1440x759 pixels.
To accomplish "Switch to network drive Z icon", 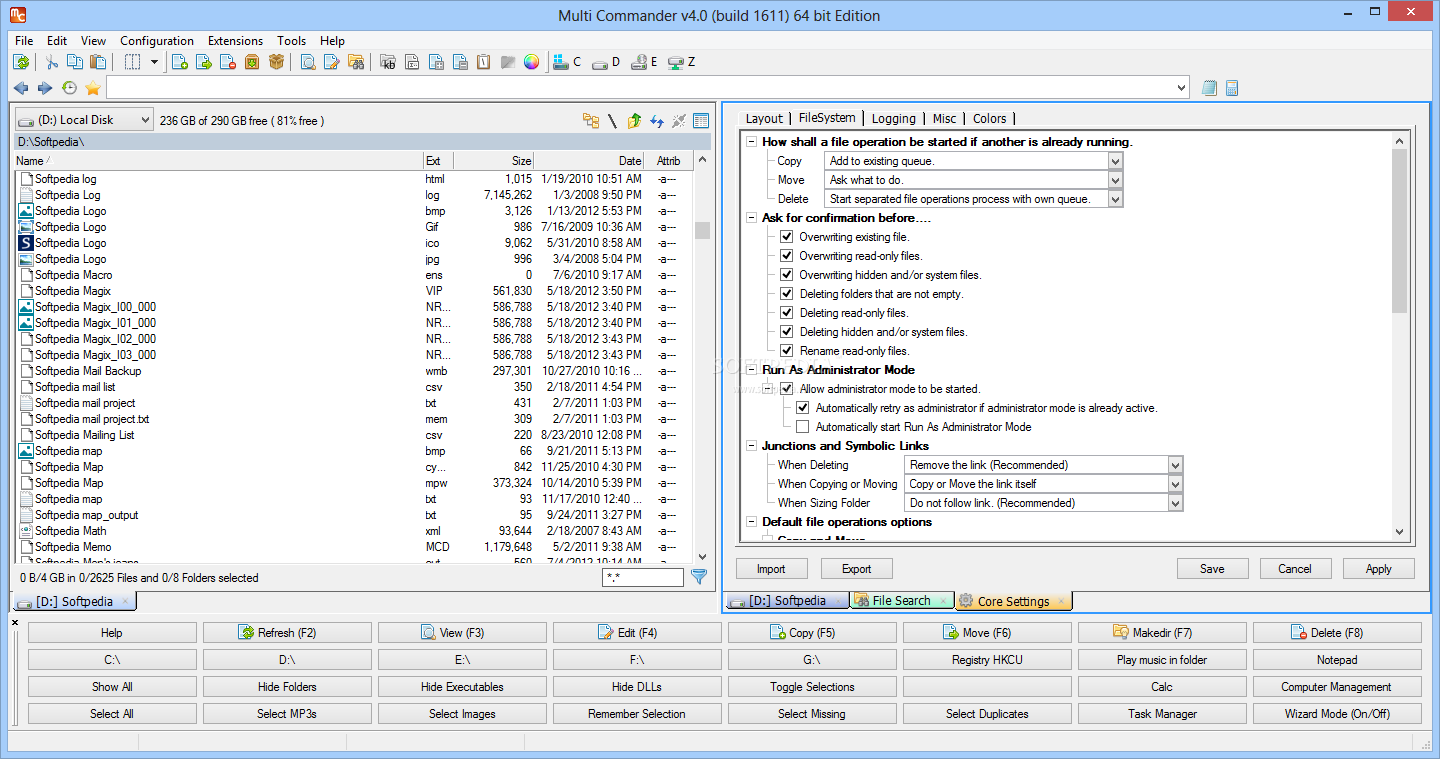I will pos(683,62).
